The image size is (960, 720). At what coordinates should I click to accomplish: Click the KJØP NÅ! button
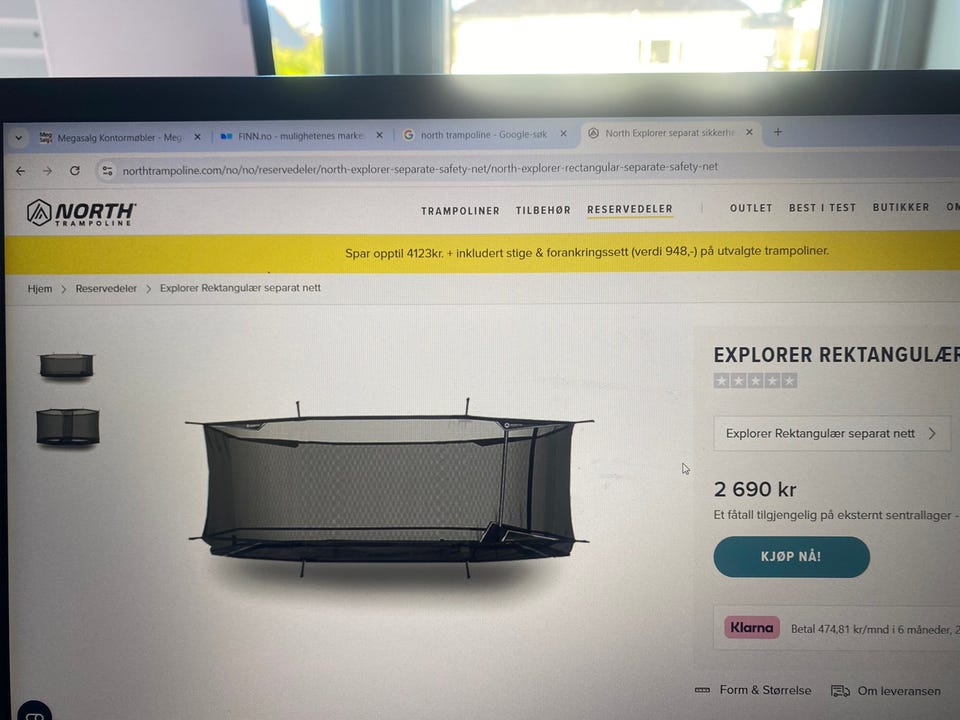click(791, 557)
